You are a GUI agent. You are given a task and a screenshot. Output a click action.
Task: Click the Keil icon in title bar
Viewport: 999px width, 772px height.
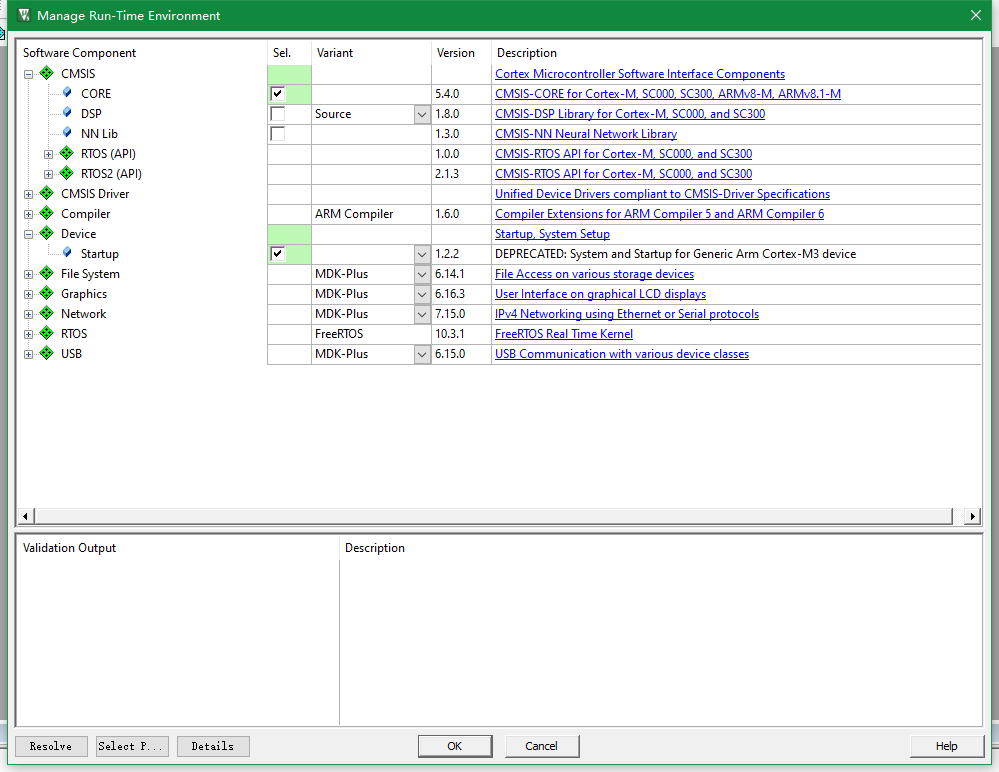point(24,15)
